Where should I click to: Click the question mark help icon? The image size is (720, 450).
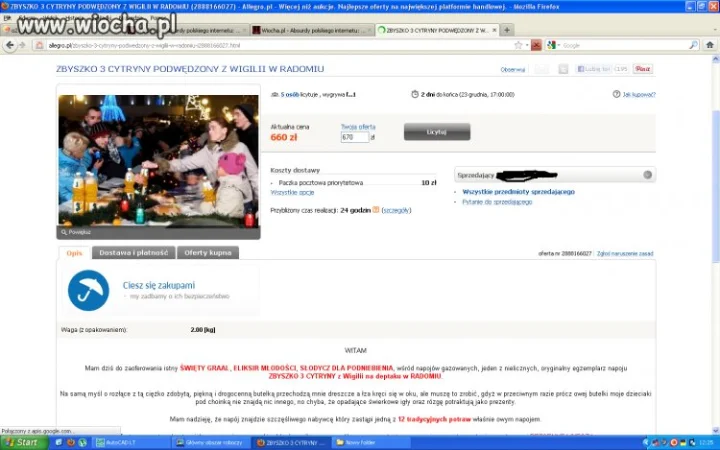point(616,94)
